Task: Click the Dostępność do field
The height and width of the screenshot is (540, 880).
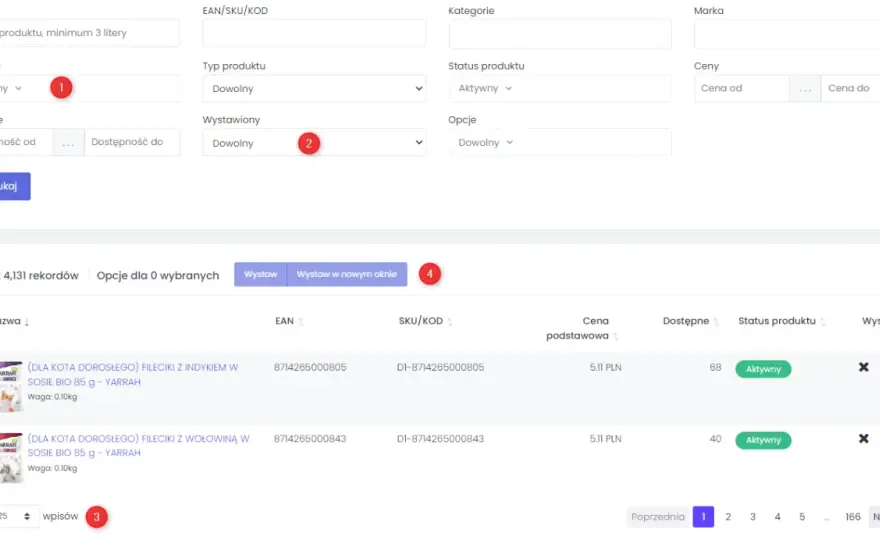Action: point(132,142)
